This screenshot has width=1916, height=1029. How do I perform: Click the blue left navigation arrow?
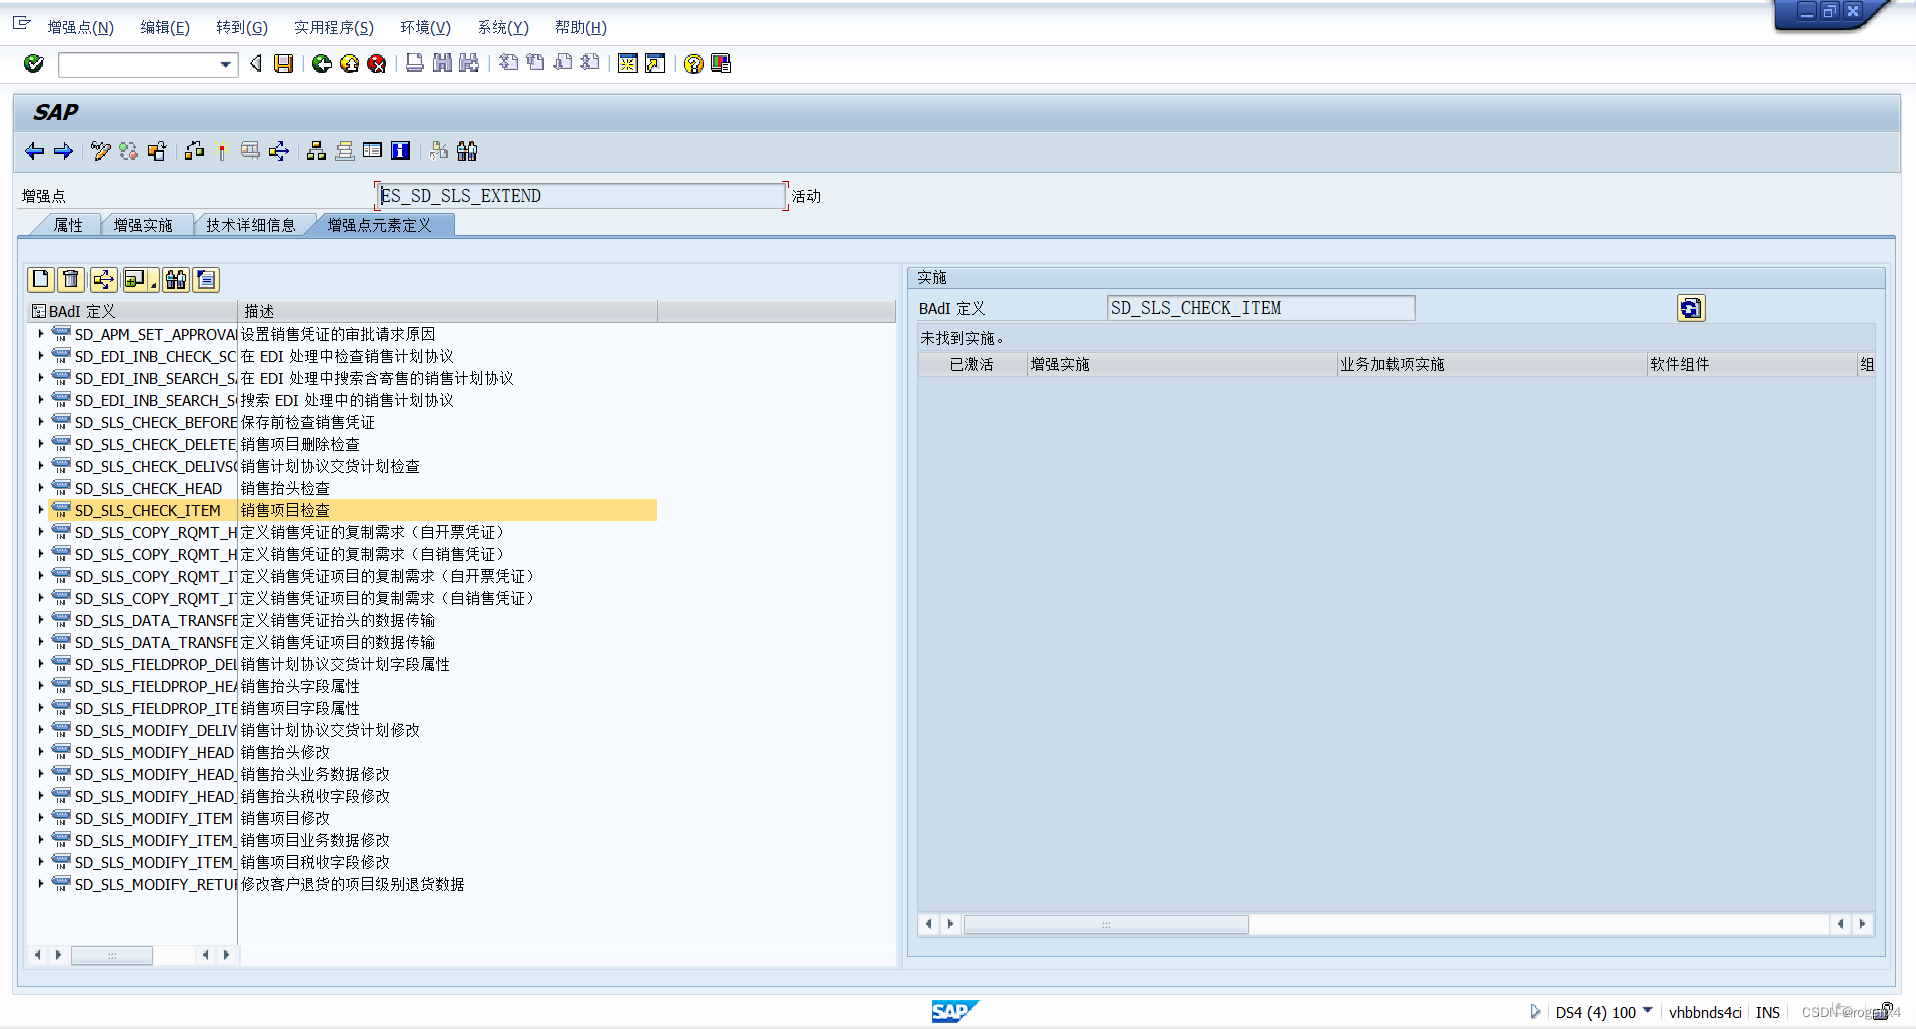(35, 151)
